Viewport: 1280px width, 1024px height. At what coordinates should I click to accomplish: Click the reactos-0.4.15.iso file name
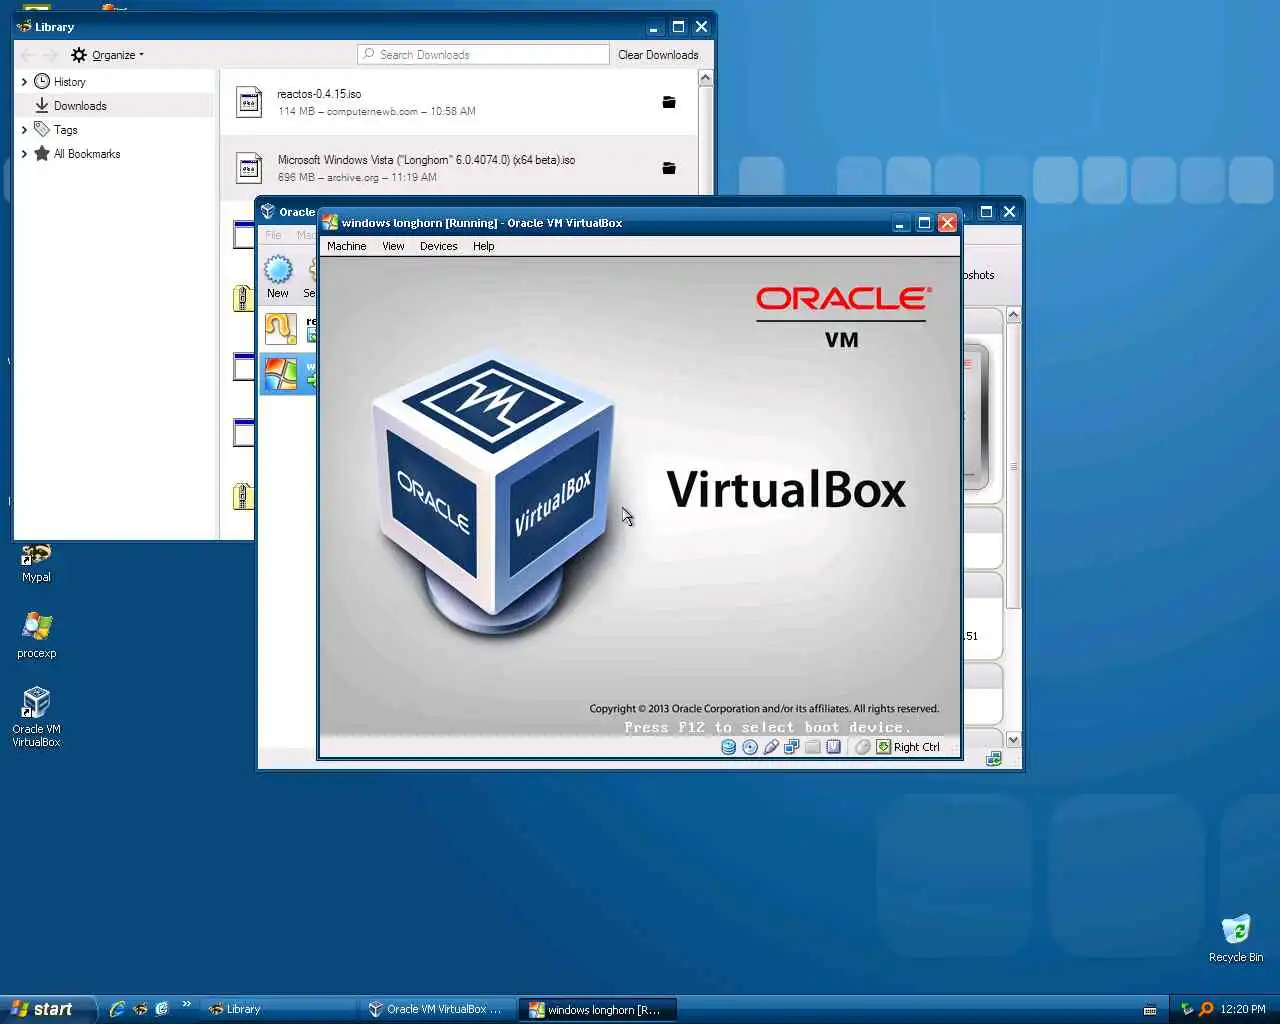pos(319,94)
